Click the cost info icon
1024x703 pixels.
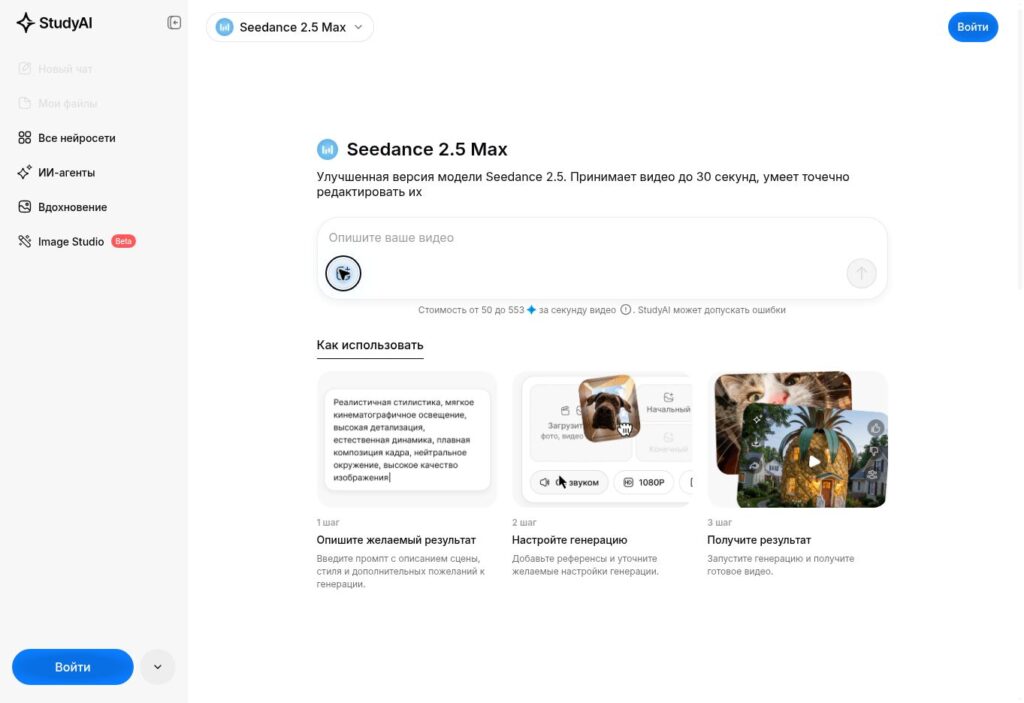tap(625, 310)
